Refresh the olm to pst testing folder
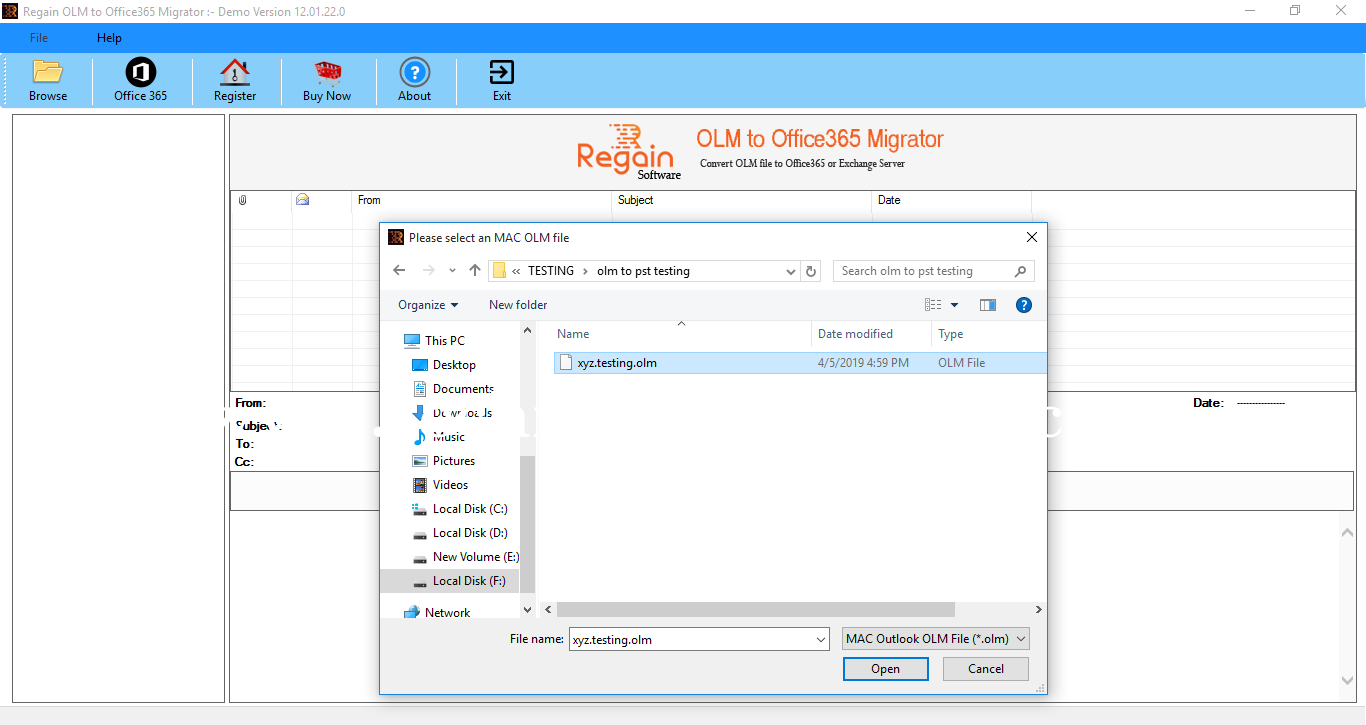This screenshot has height=725, width=1366. [x=811, y=271]
